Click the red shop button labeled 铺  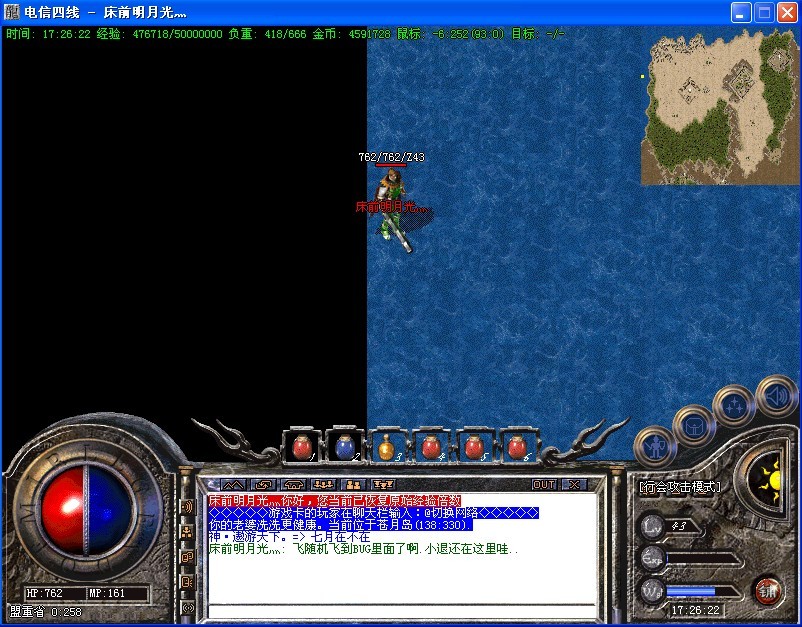point(767,591)
